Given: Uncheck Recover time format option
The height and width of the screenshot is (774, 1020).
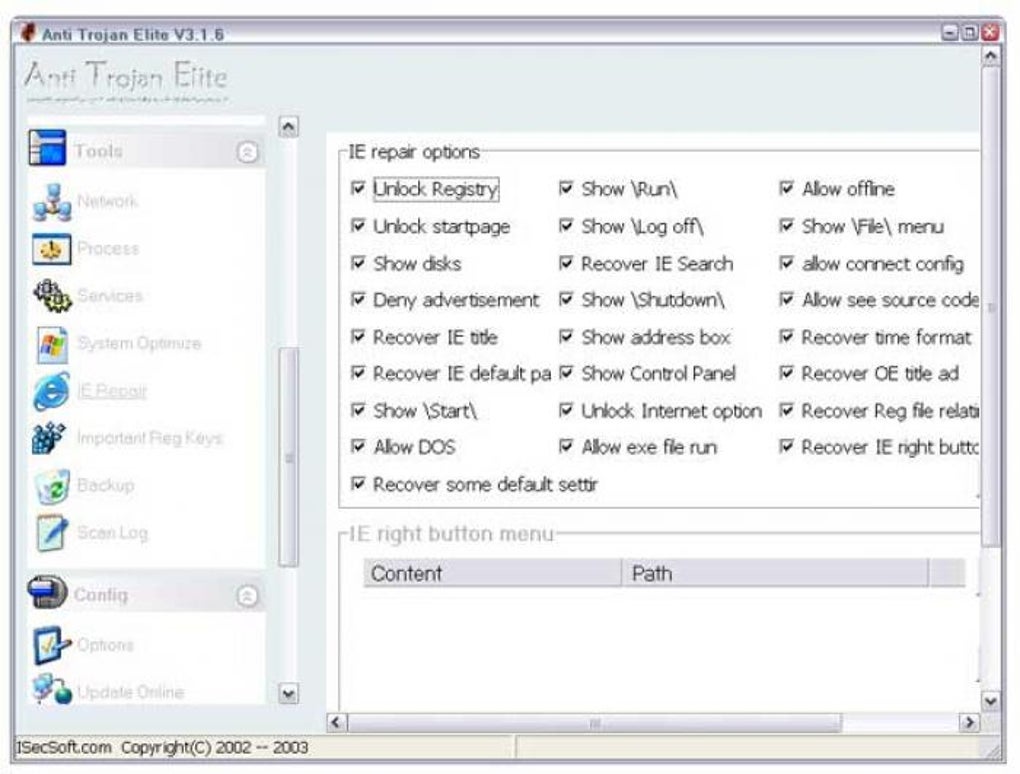Looking at the screenshot, I should [x=786, y=337].
